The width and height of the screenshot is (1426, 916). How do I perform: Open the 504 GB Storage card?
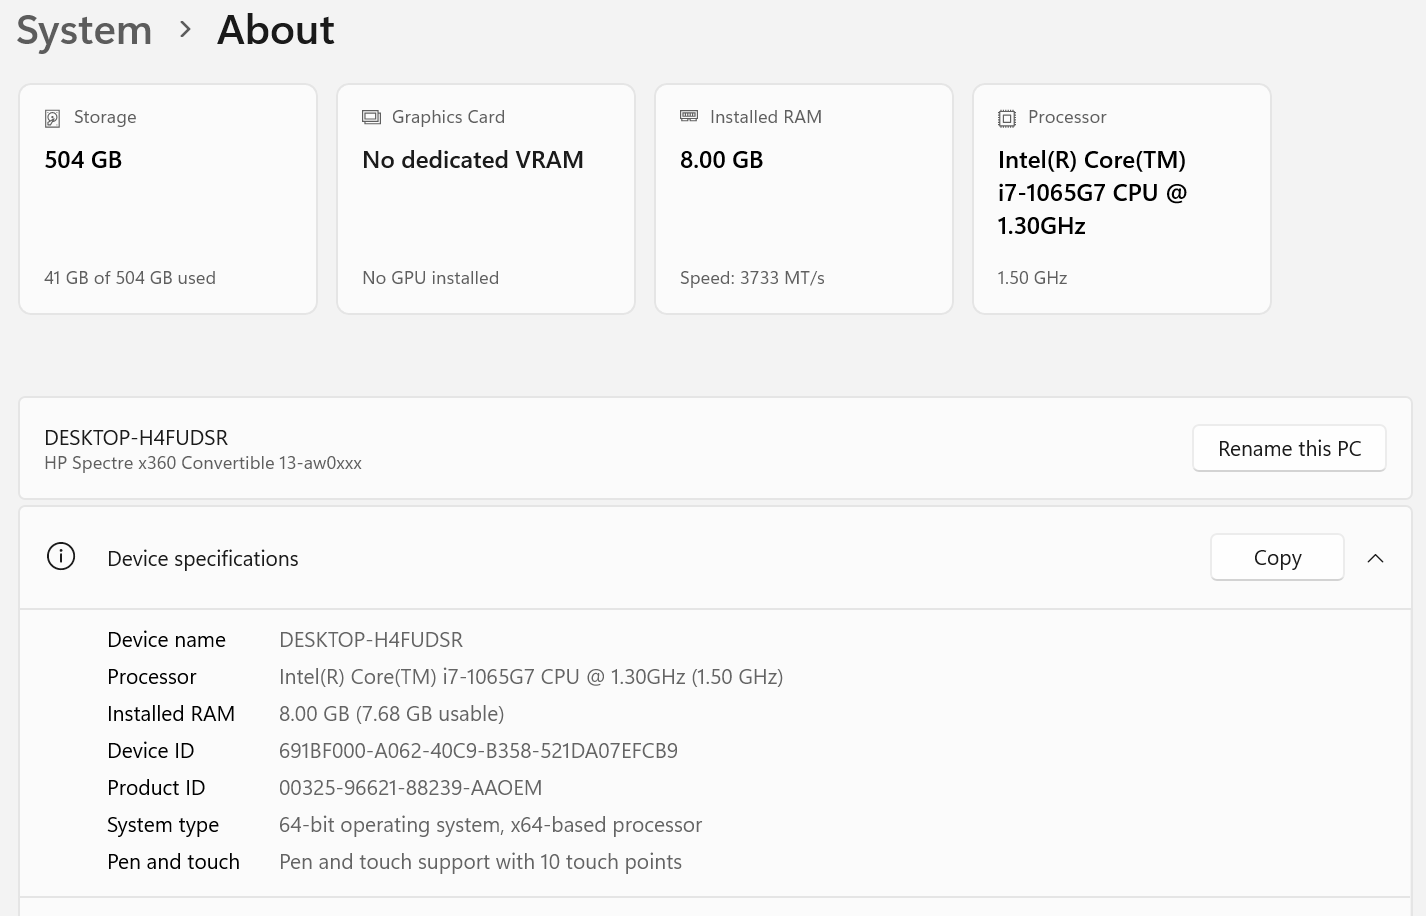pos(168,199)
